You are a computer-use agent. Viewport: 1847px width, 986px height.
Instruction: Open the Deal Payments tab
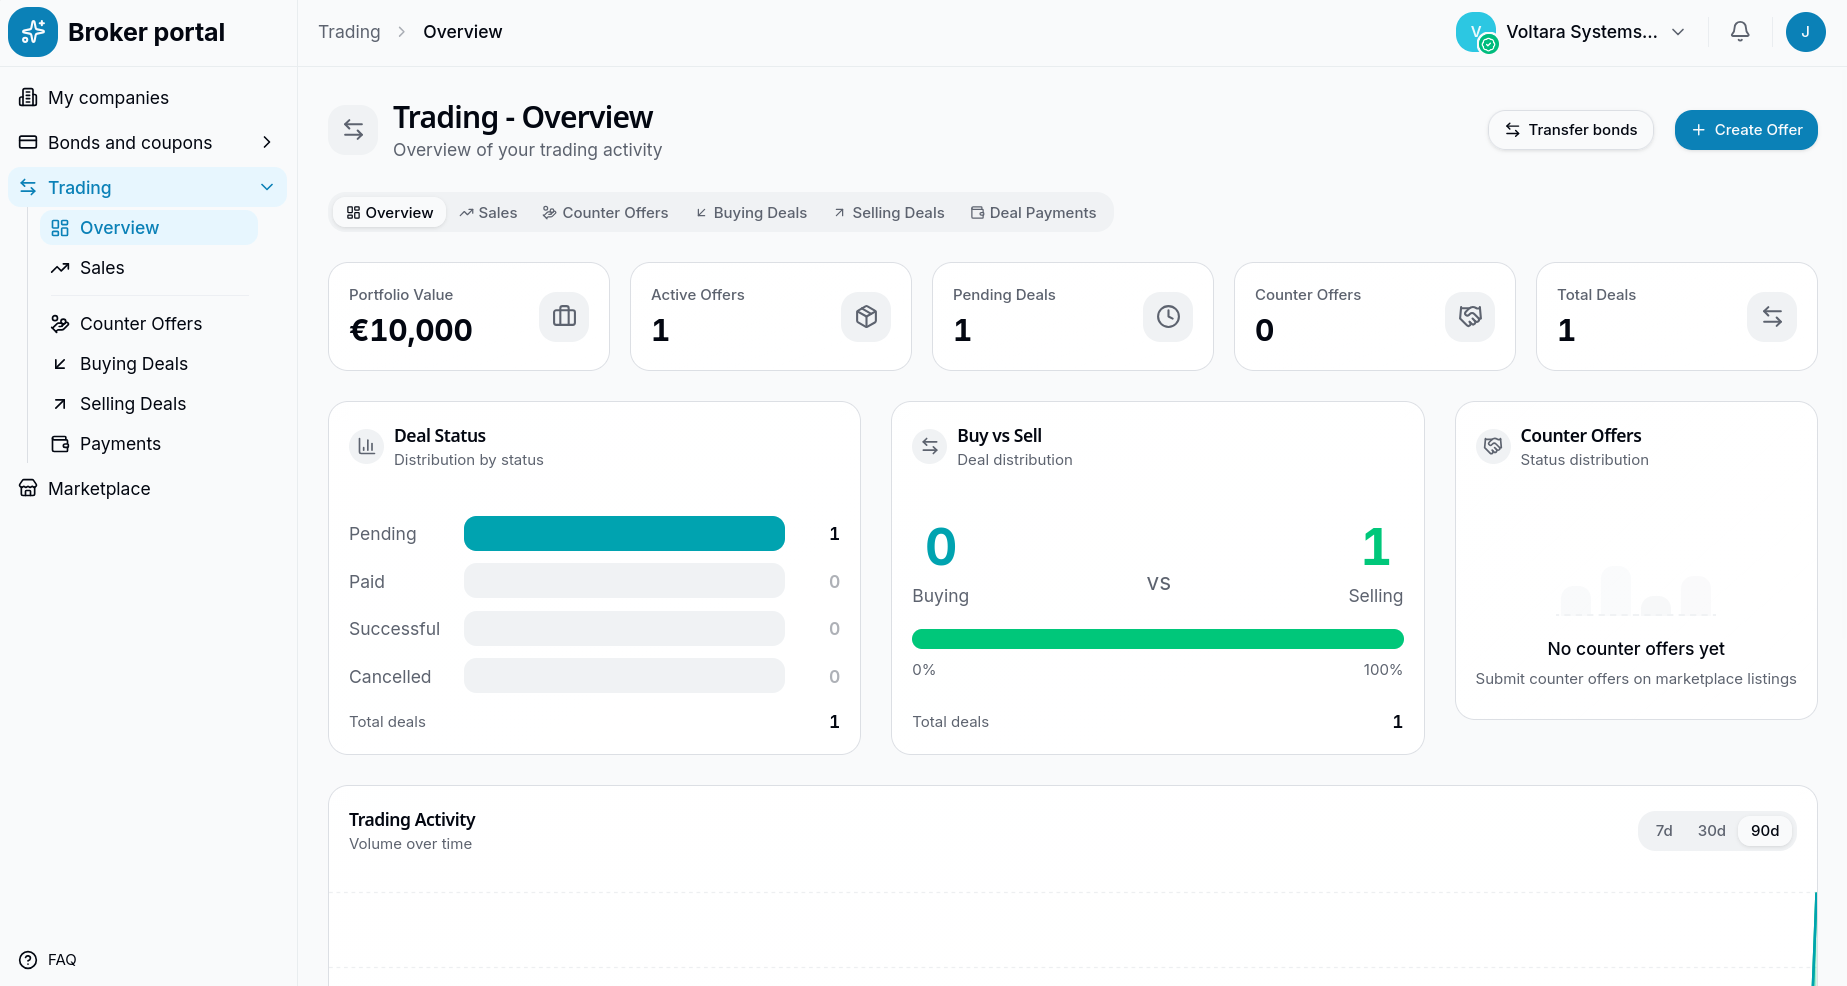pos(1033,212)
